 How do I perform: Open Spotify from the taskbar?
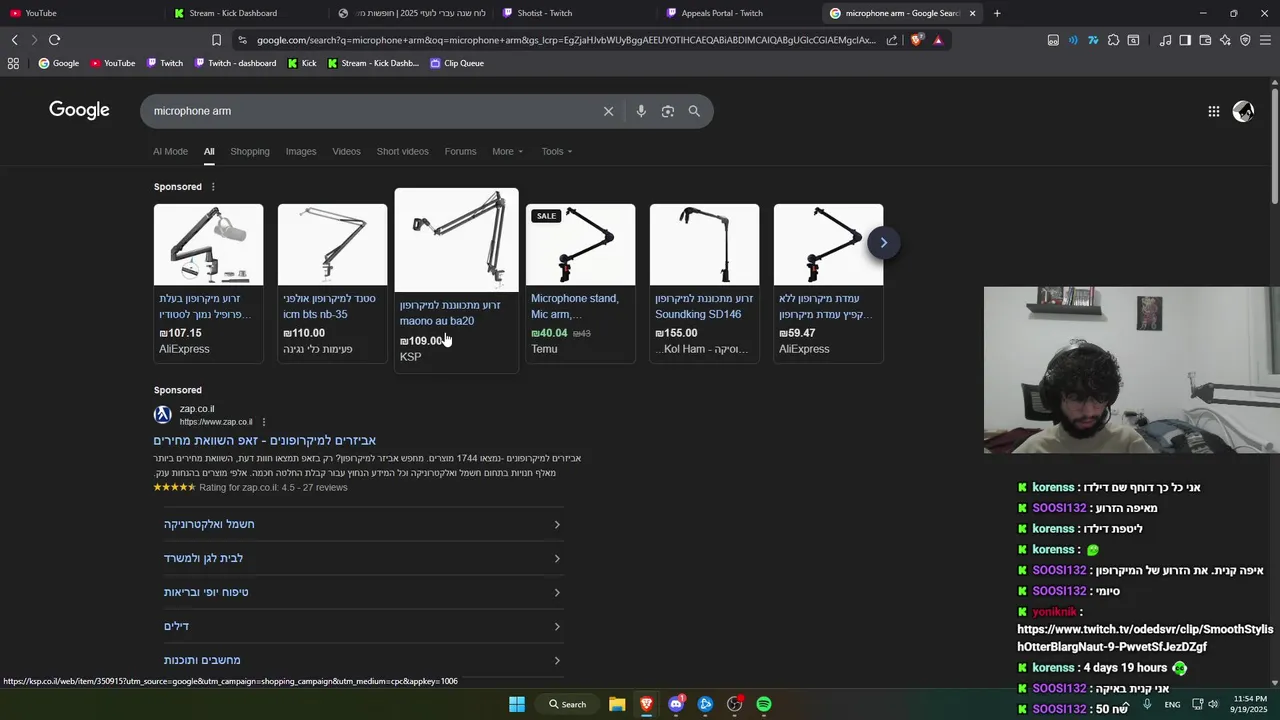[764, 704]
